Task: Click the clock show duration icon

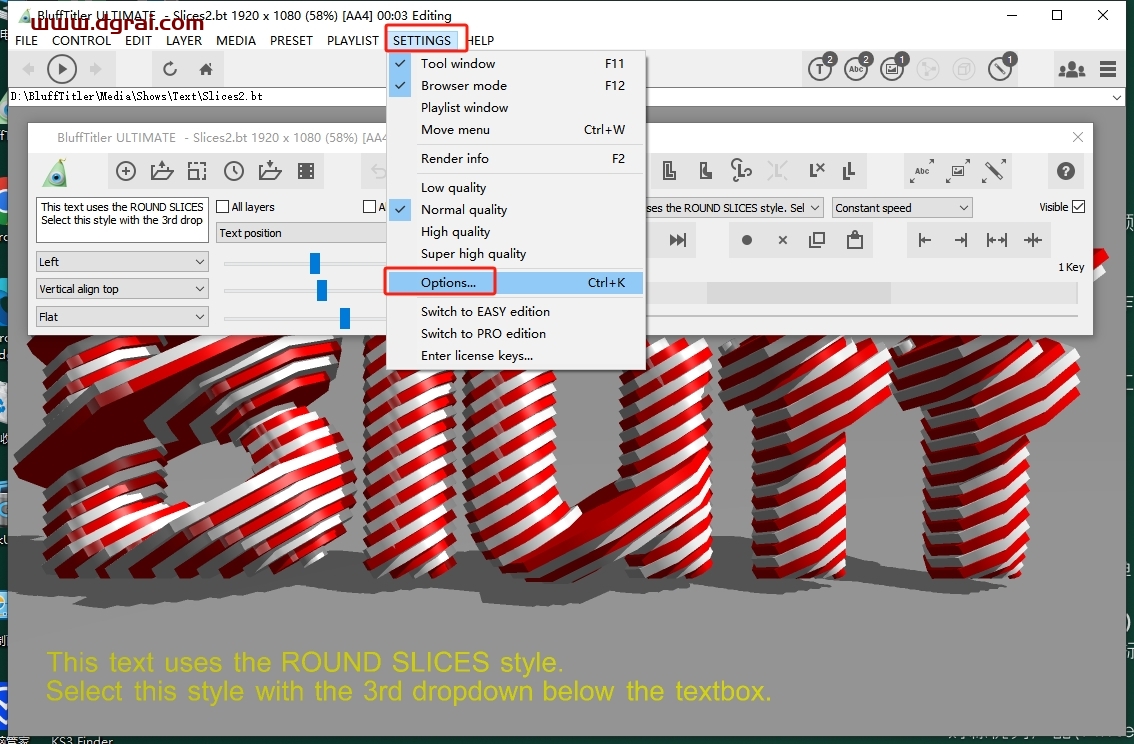Action: point(234,171)
